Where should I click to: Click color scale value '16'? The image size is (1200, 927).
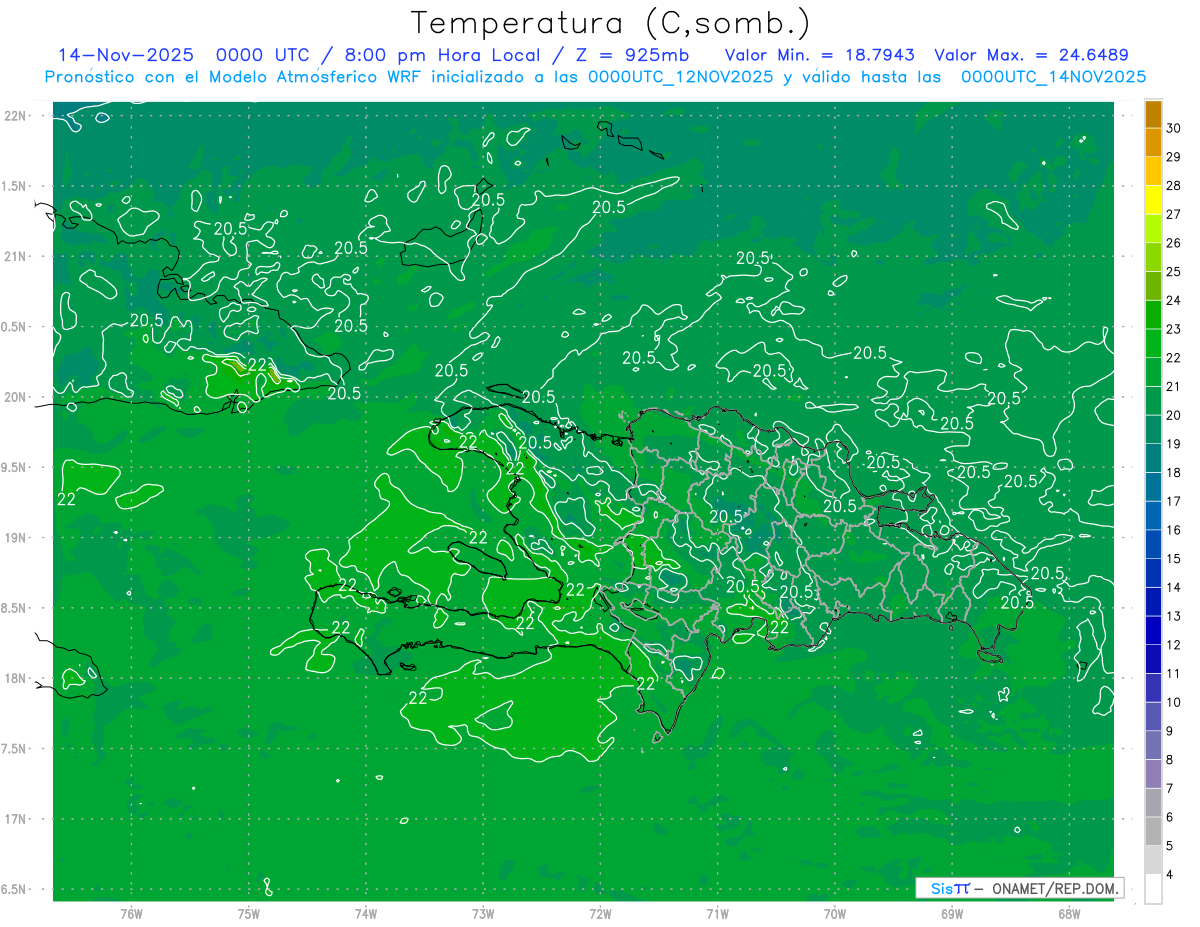point(1173,530)
